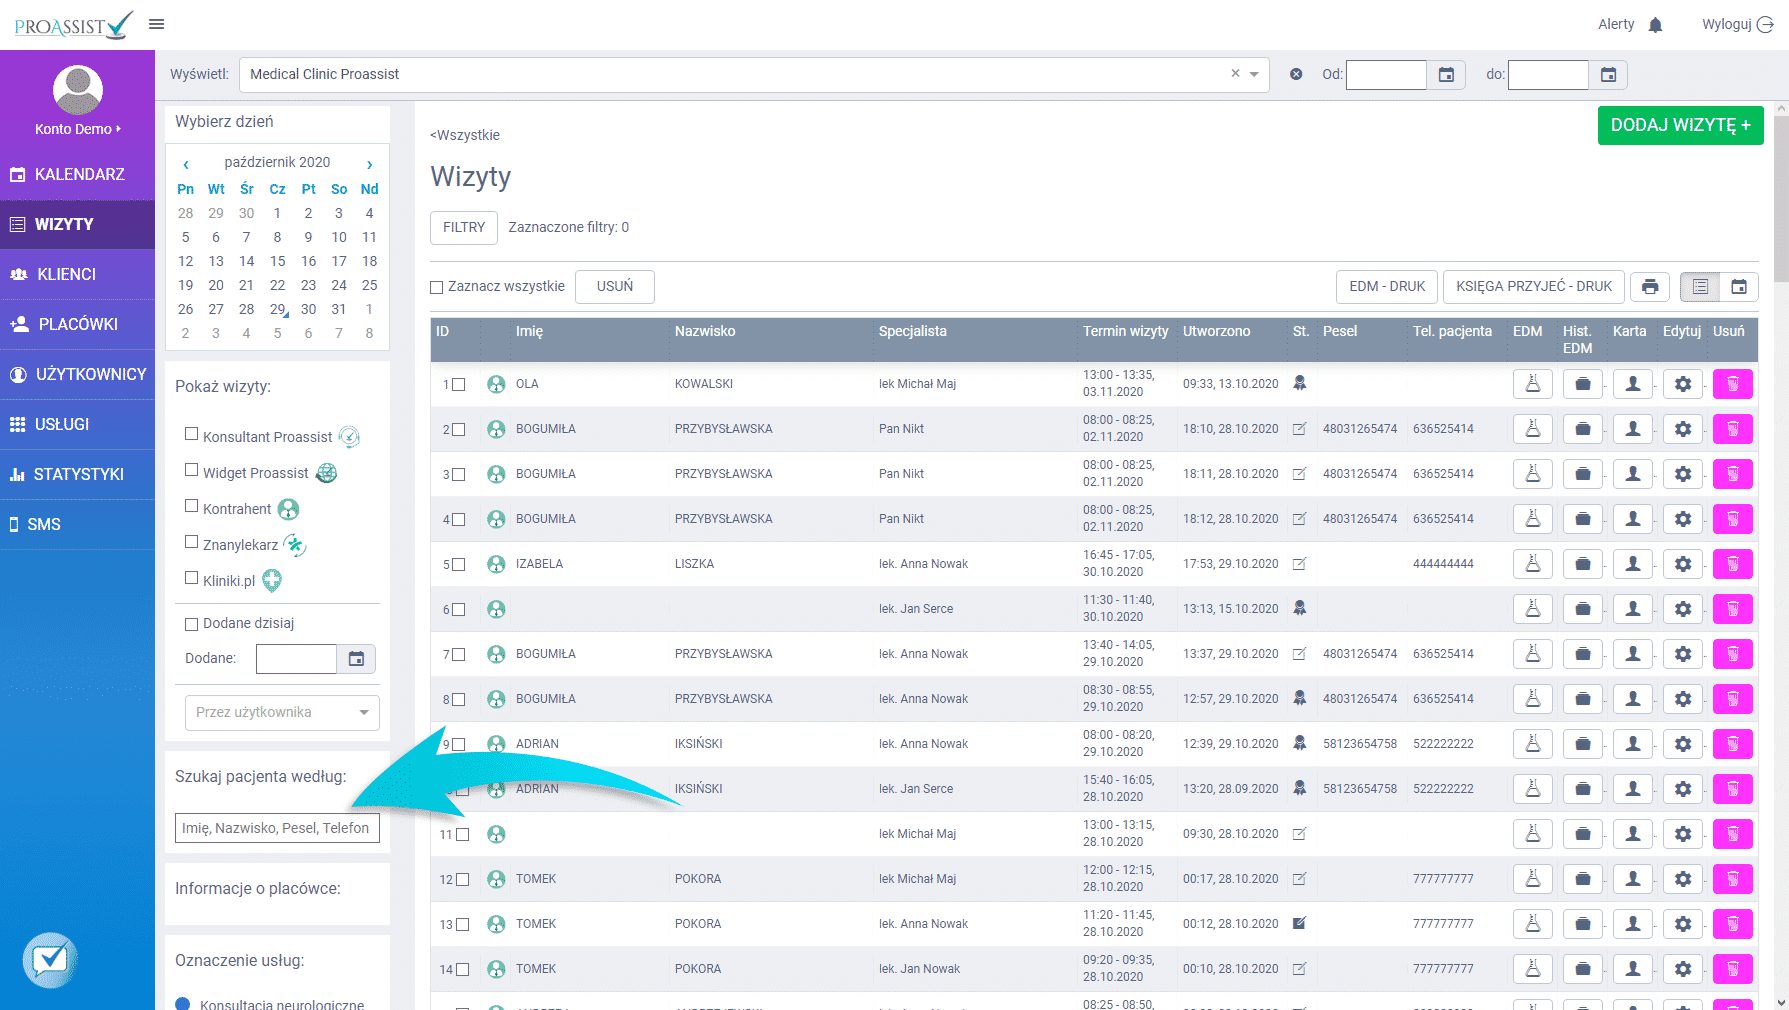Edit visit gear icon for row 9 ADRIAN

1683,744
